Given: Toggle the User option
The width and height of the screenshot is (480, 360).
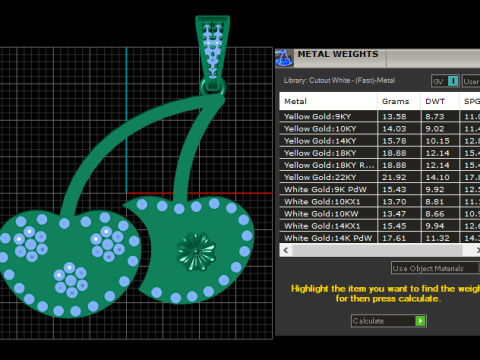Looking at the screenshot, I should point(471,81).
